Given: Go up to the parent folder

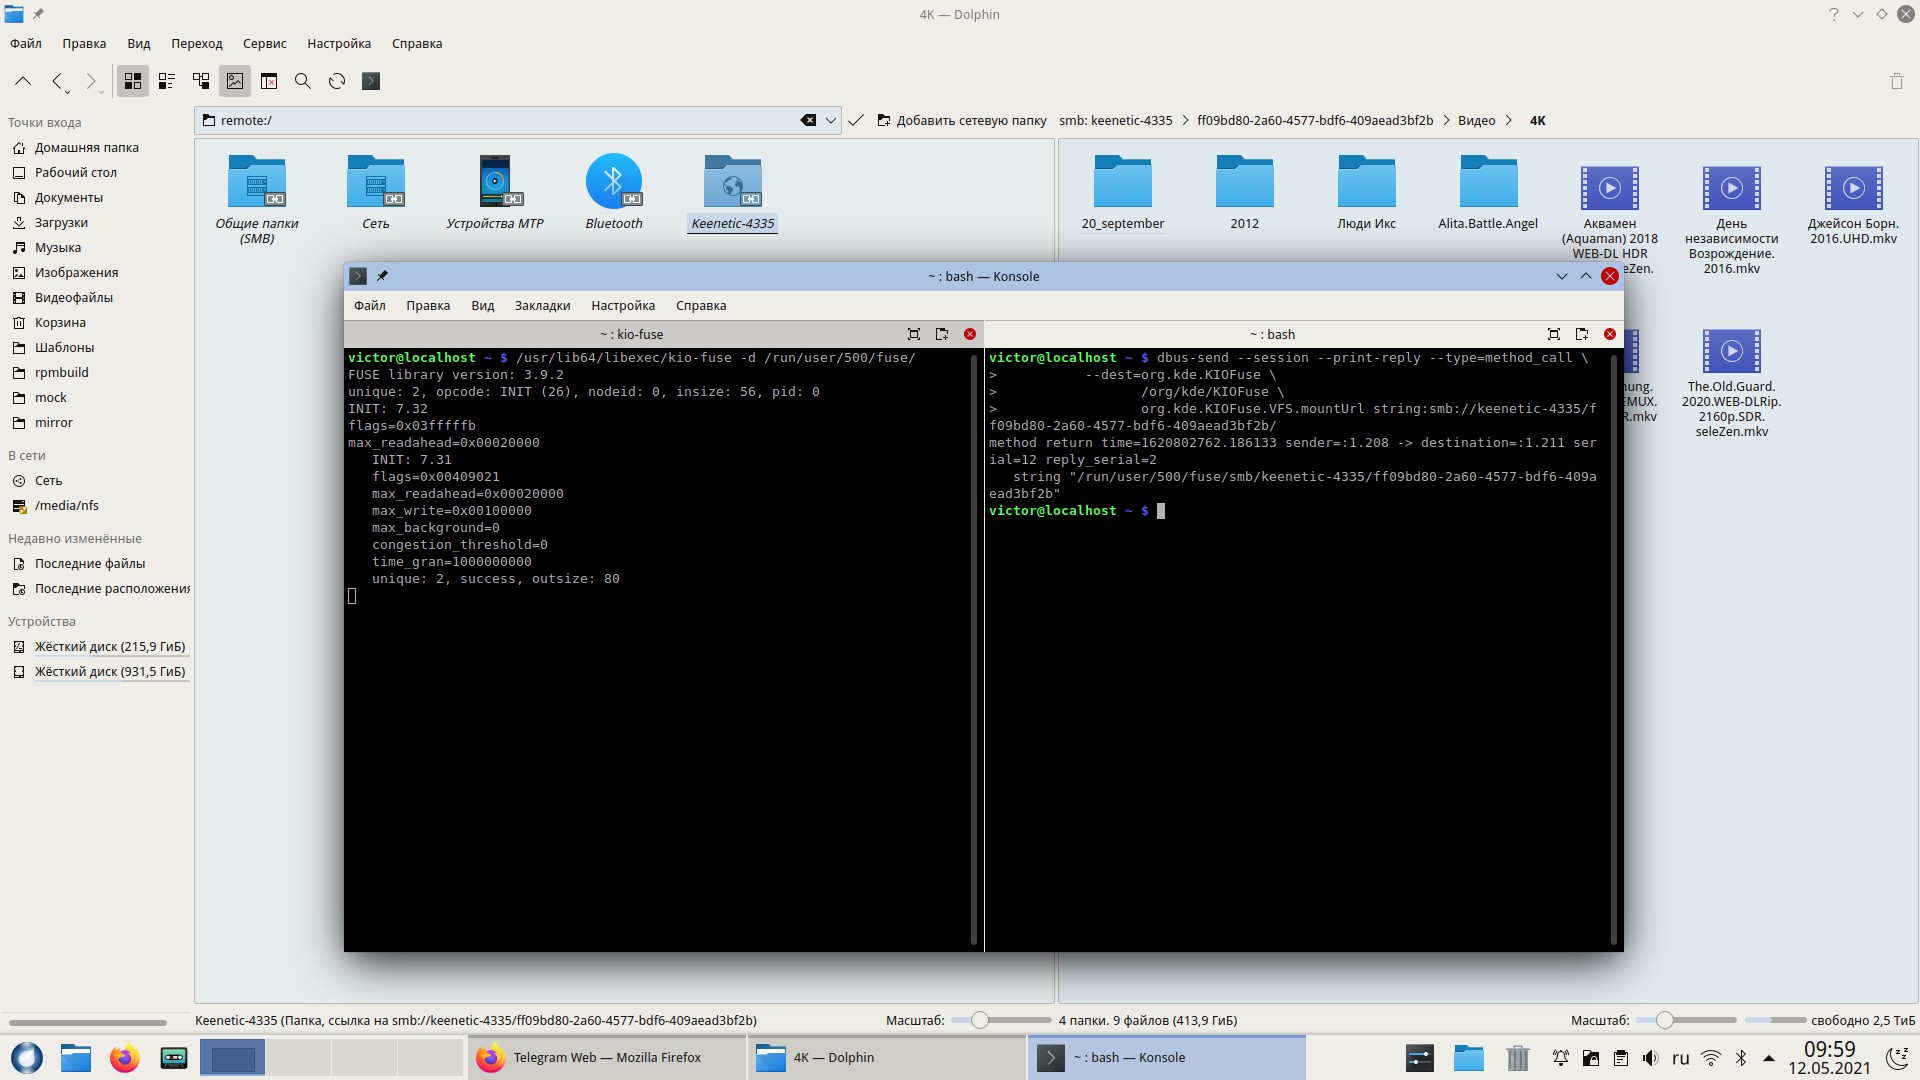Looking at the screenshot, I should click(x=23, y=81).
